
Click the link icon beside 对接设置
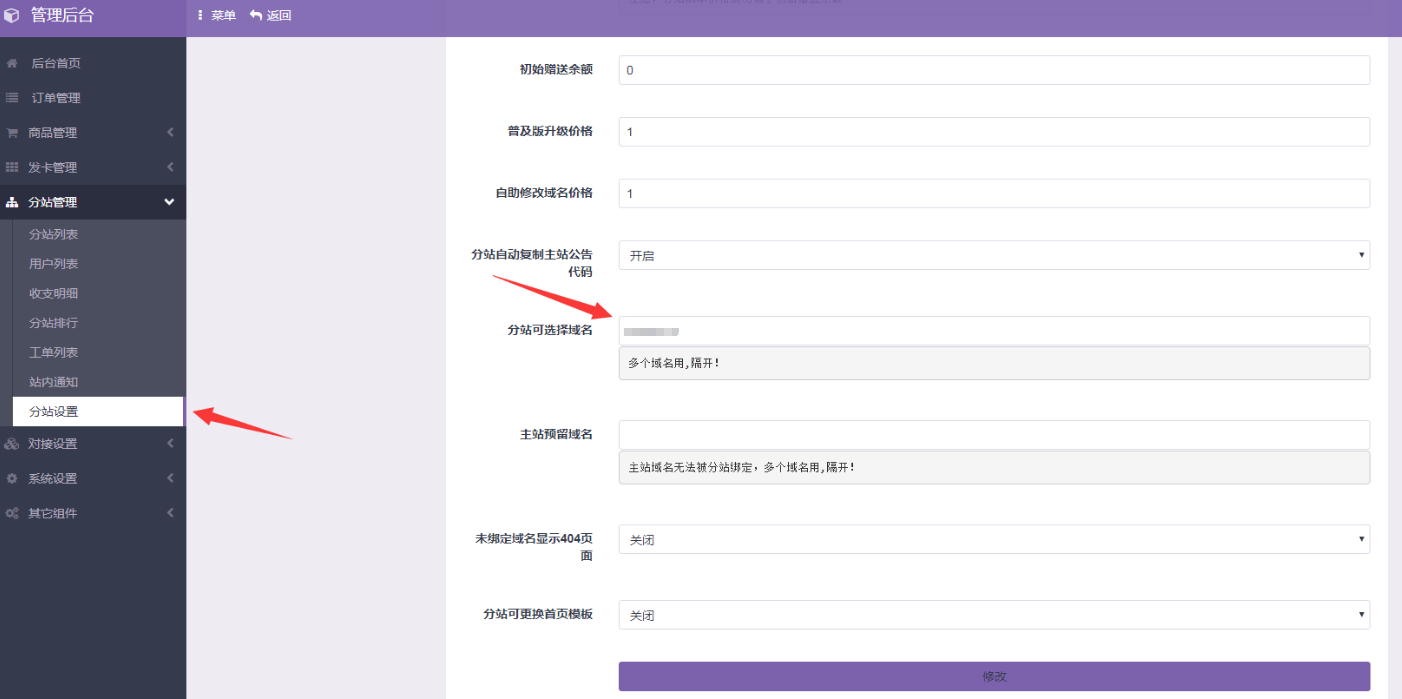pyautogui.click(x=13, y=443)
